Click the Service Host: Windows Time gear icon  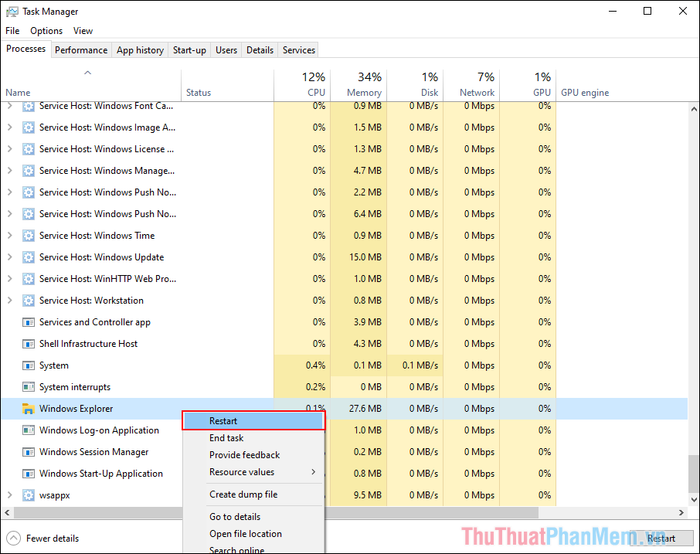pyautogui.click(x=28, y=236)
